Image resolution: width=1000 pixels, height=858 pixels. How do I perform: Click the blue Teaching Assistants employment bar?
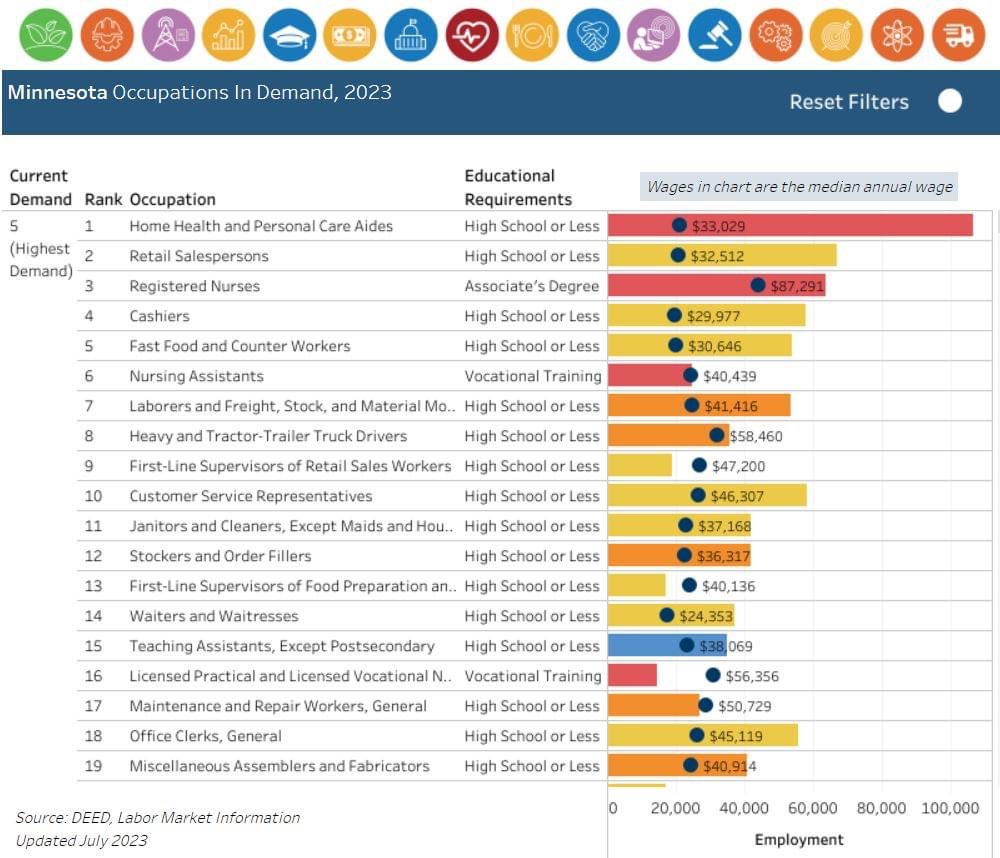pos(666,645)
